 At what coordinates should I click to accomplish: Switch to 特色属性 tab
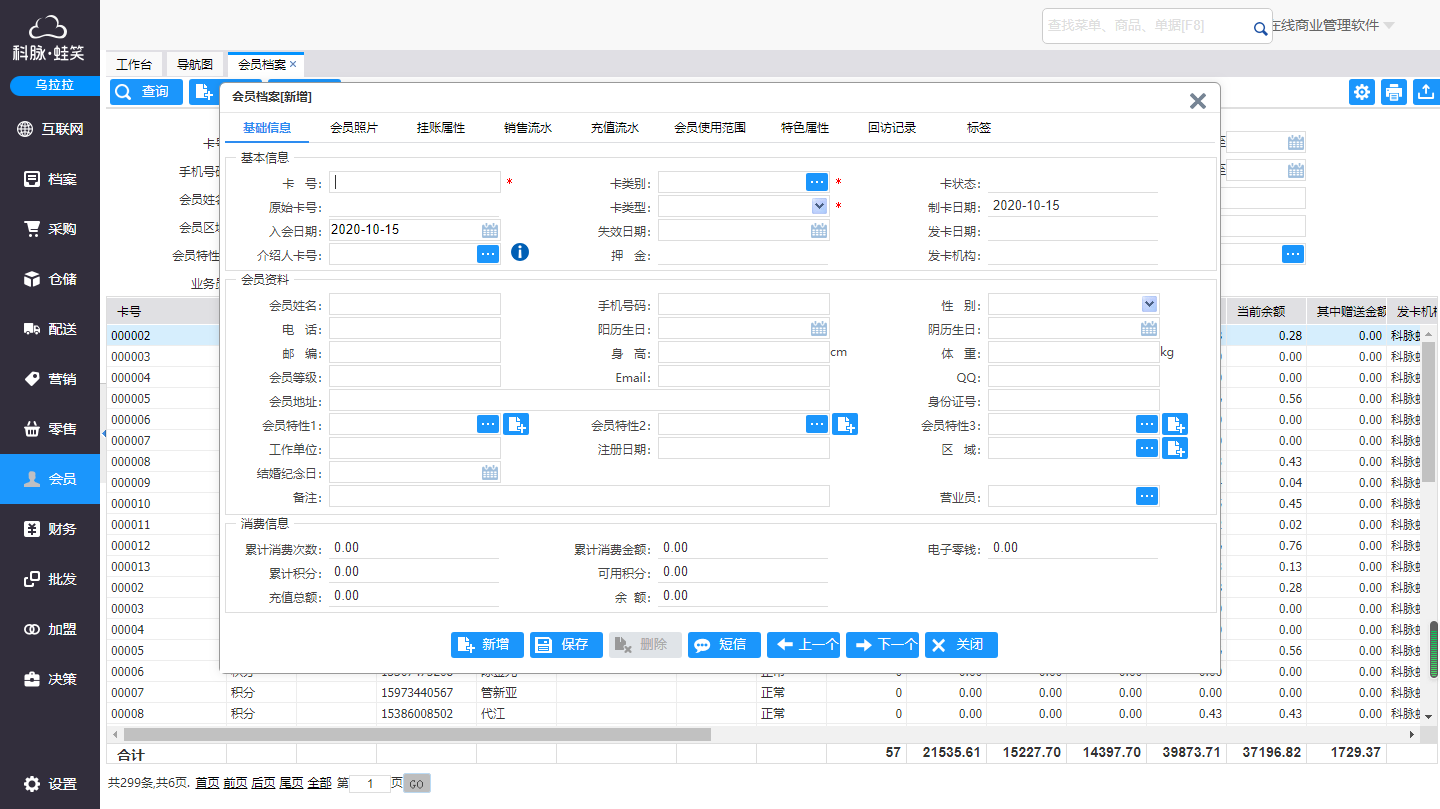(805, 128)
